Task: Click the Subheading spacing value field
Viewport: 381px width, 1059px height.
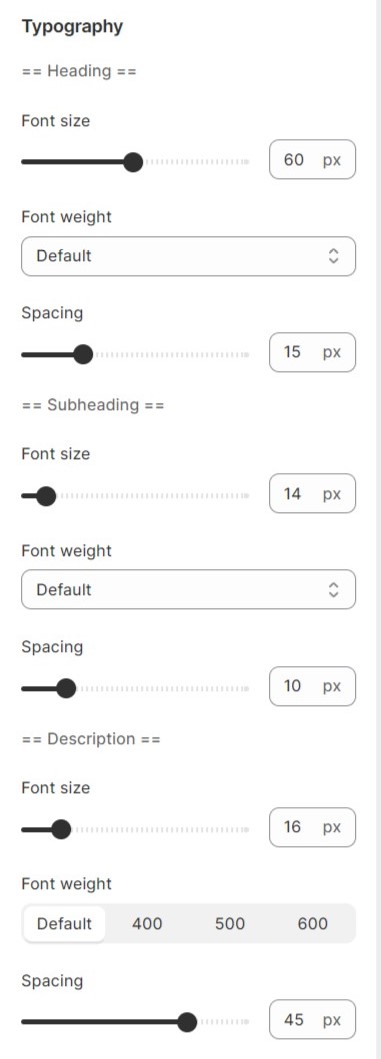Action: [312, 686]
